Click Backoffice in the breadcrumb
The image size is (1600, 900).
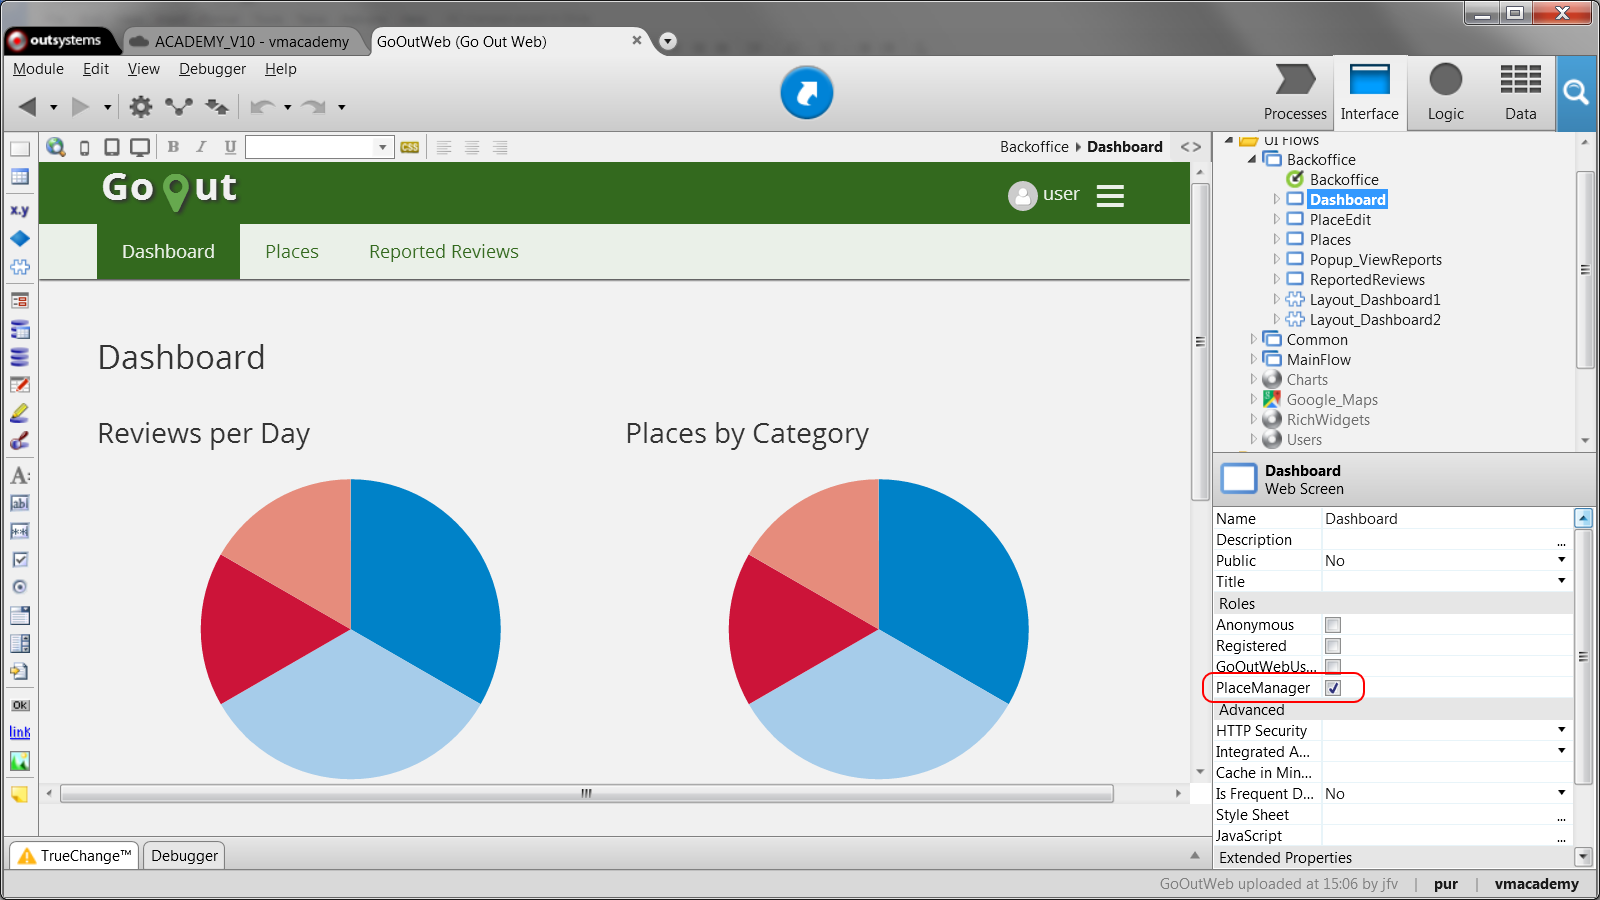click(1034, 147)
